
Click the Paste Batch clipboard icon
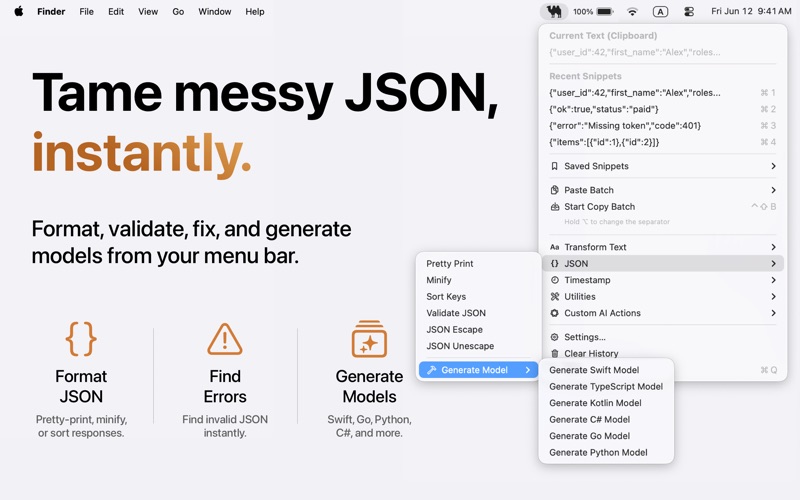pyautogui.click(x=555, y=190)
